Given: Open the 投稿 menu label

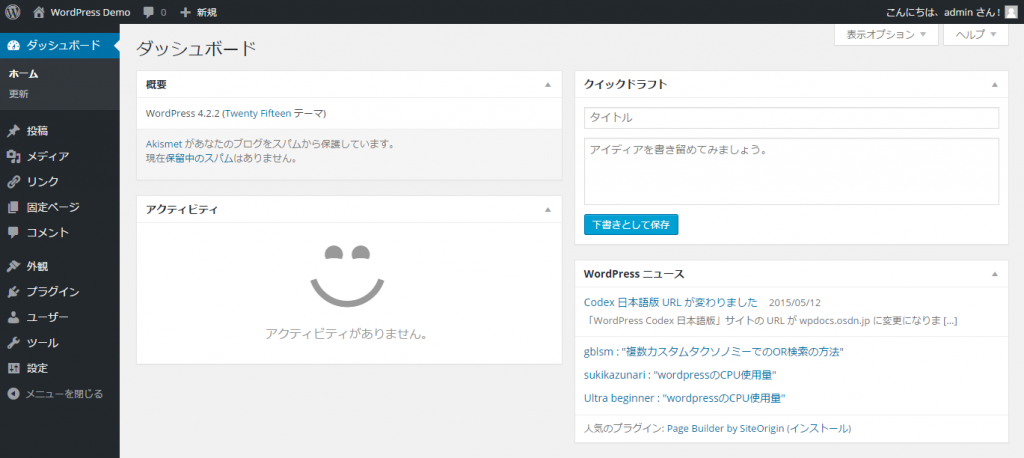Looking at the screenshot, I should click(37, 131).
